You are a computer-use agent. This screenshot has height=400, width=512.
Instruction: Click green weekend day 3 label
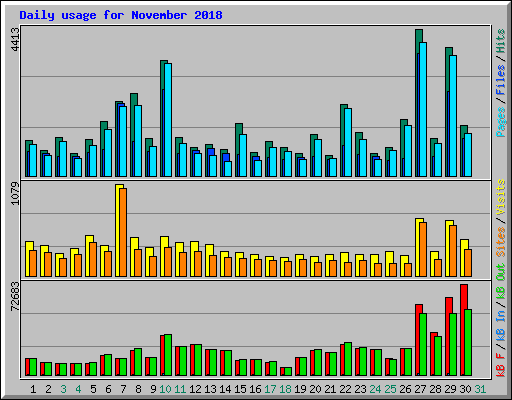[63, 389]
